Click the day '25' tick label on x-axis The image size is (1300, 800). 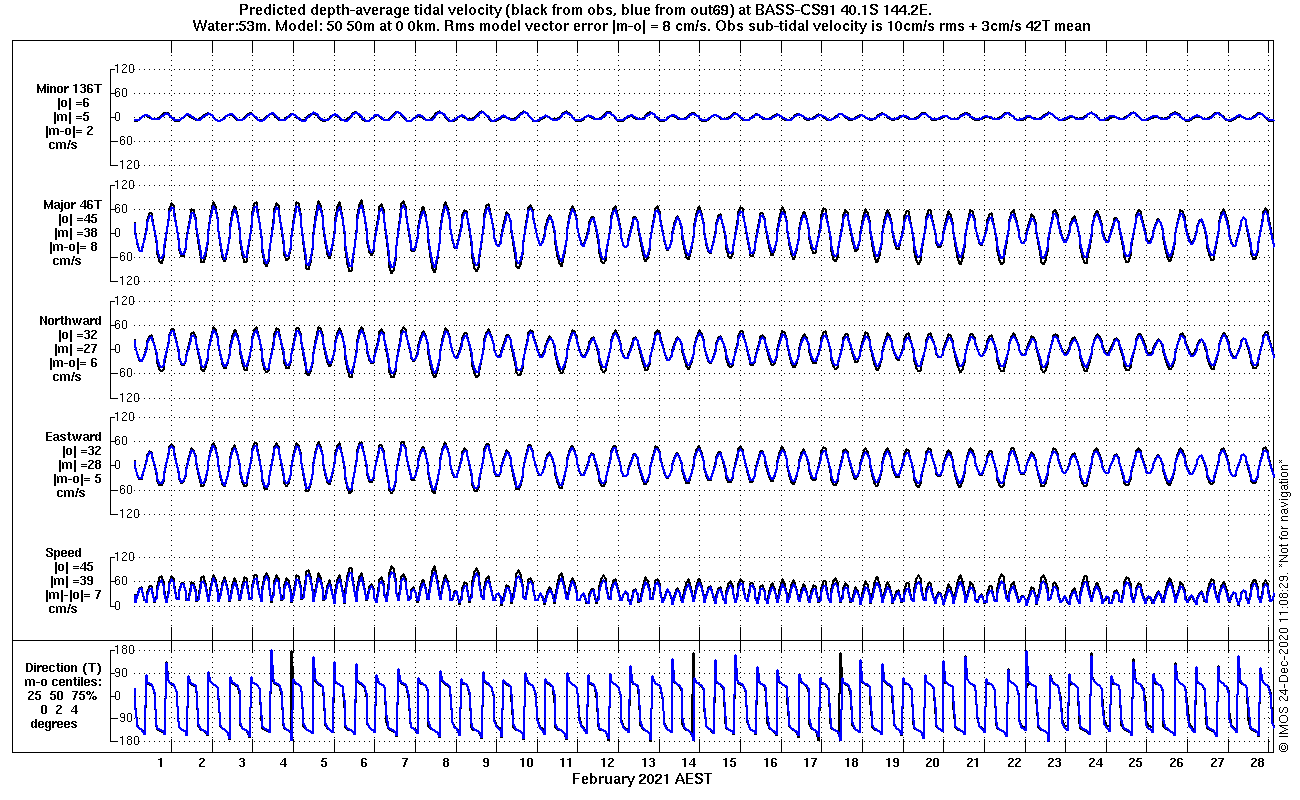coord(1136,763)
